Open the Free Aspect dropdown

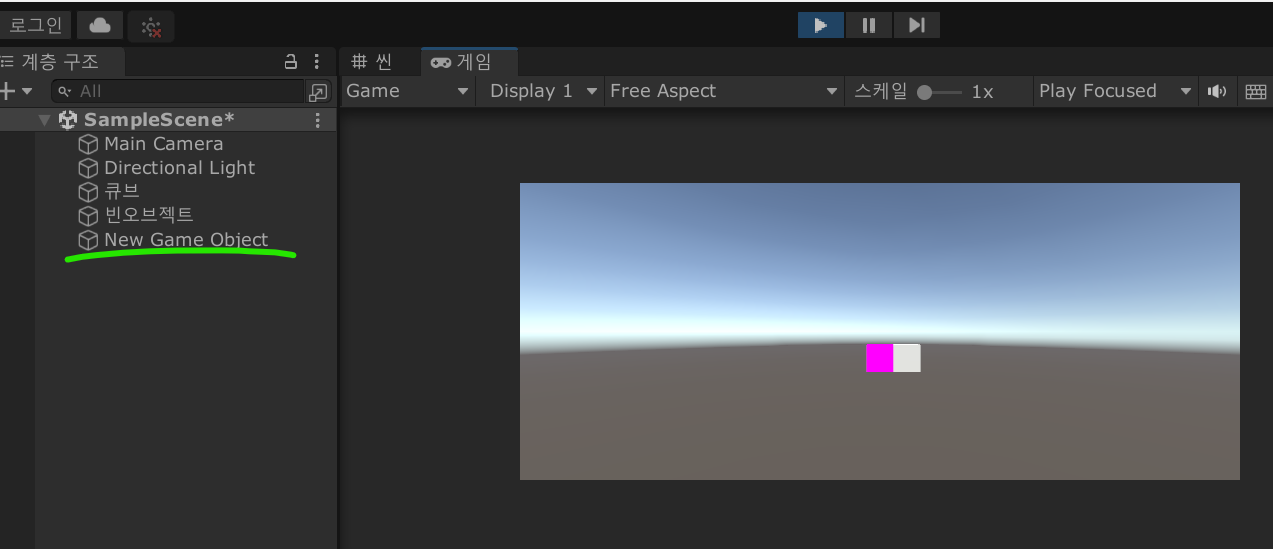(724, 91)
